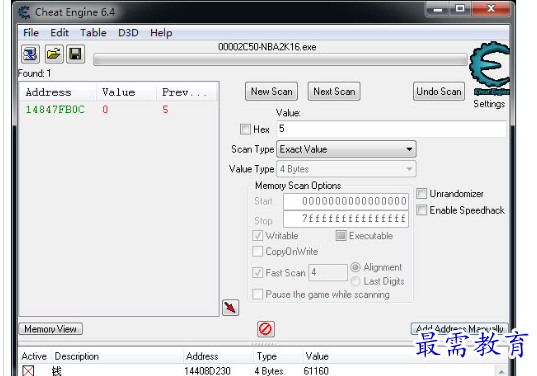537x376 pixels.
Task: Enable the Unrandomizer checkbox
Action: (422, 193)
